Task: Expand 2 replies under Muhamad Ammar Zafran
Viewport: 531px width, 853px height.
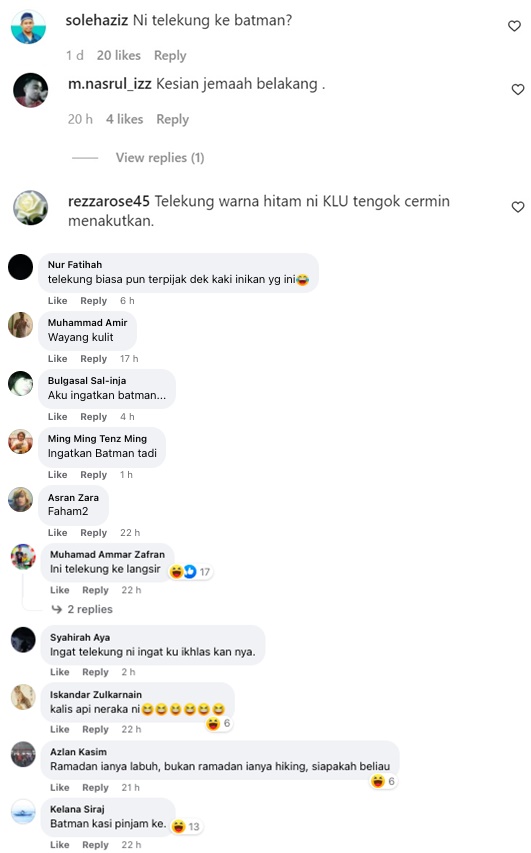Action: coord(90,609)
